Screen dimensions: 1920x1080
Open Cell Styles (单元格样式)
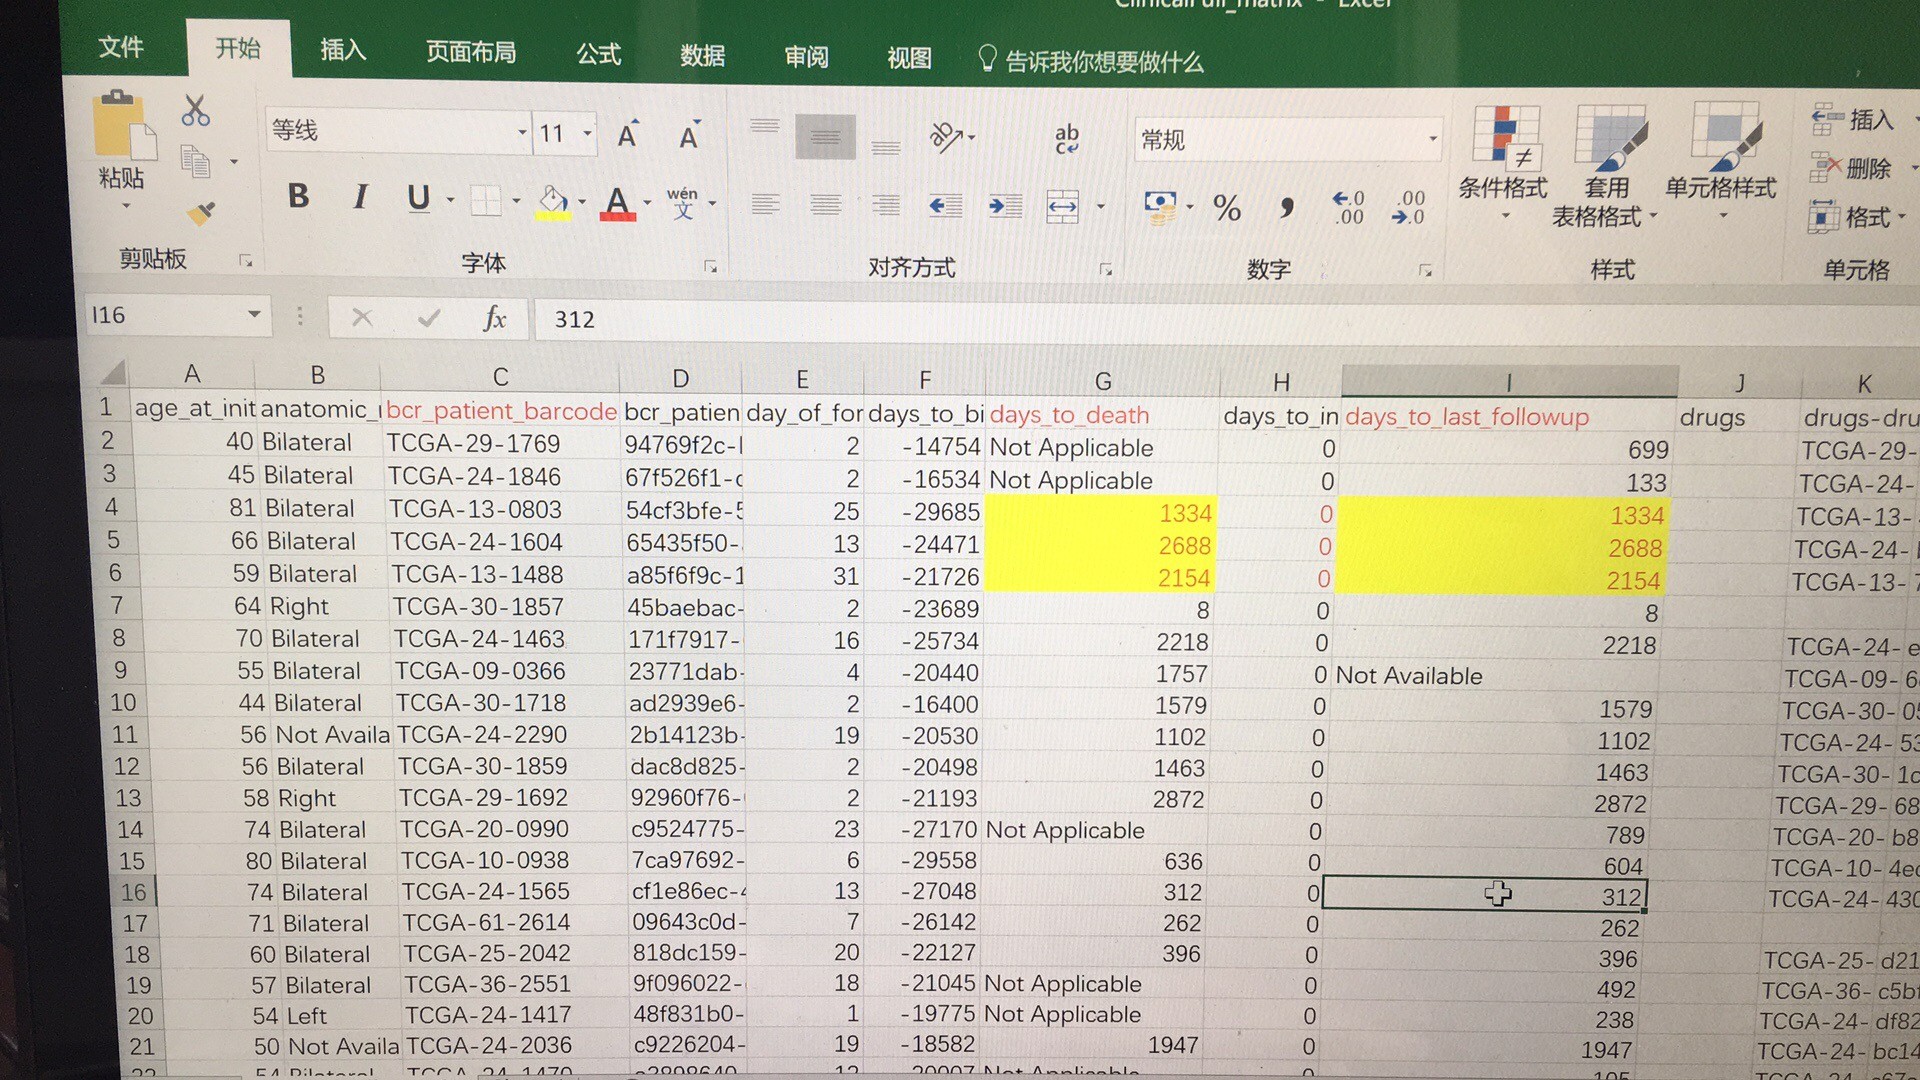[x=1720, y=160]
